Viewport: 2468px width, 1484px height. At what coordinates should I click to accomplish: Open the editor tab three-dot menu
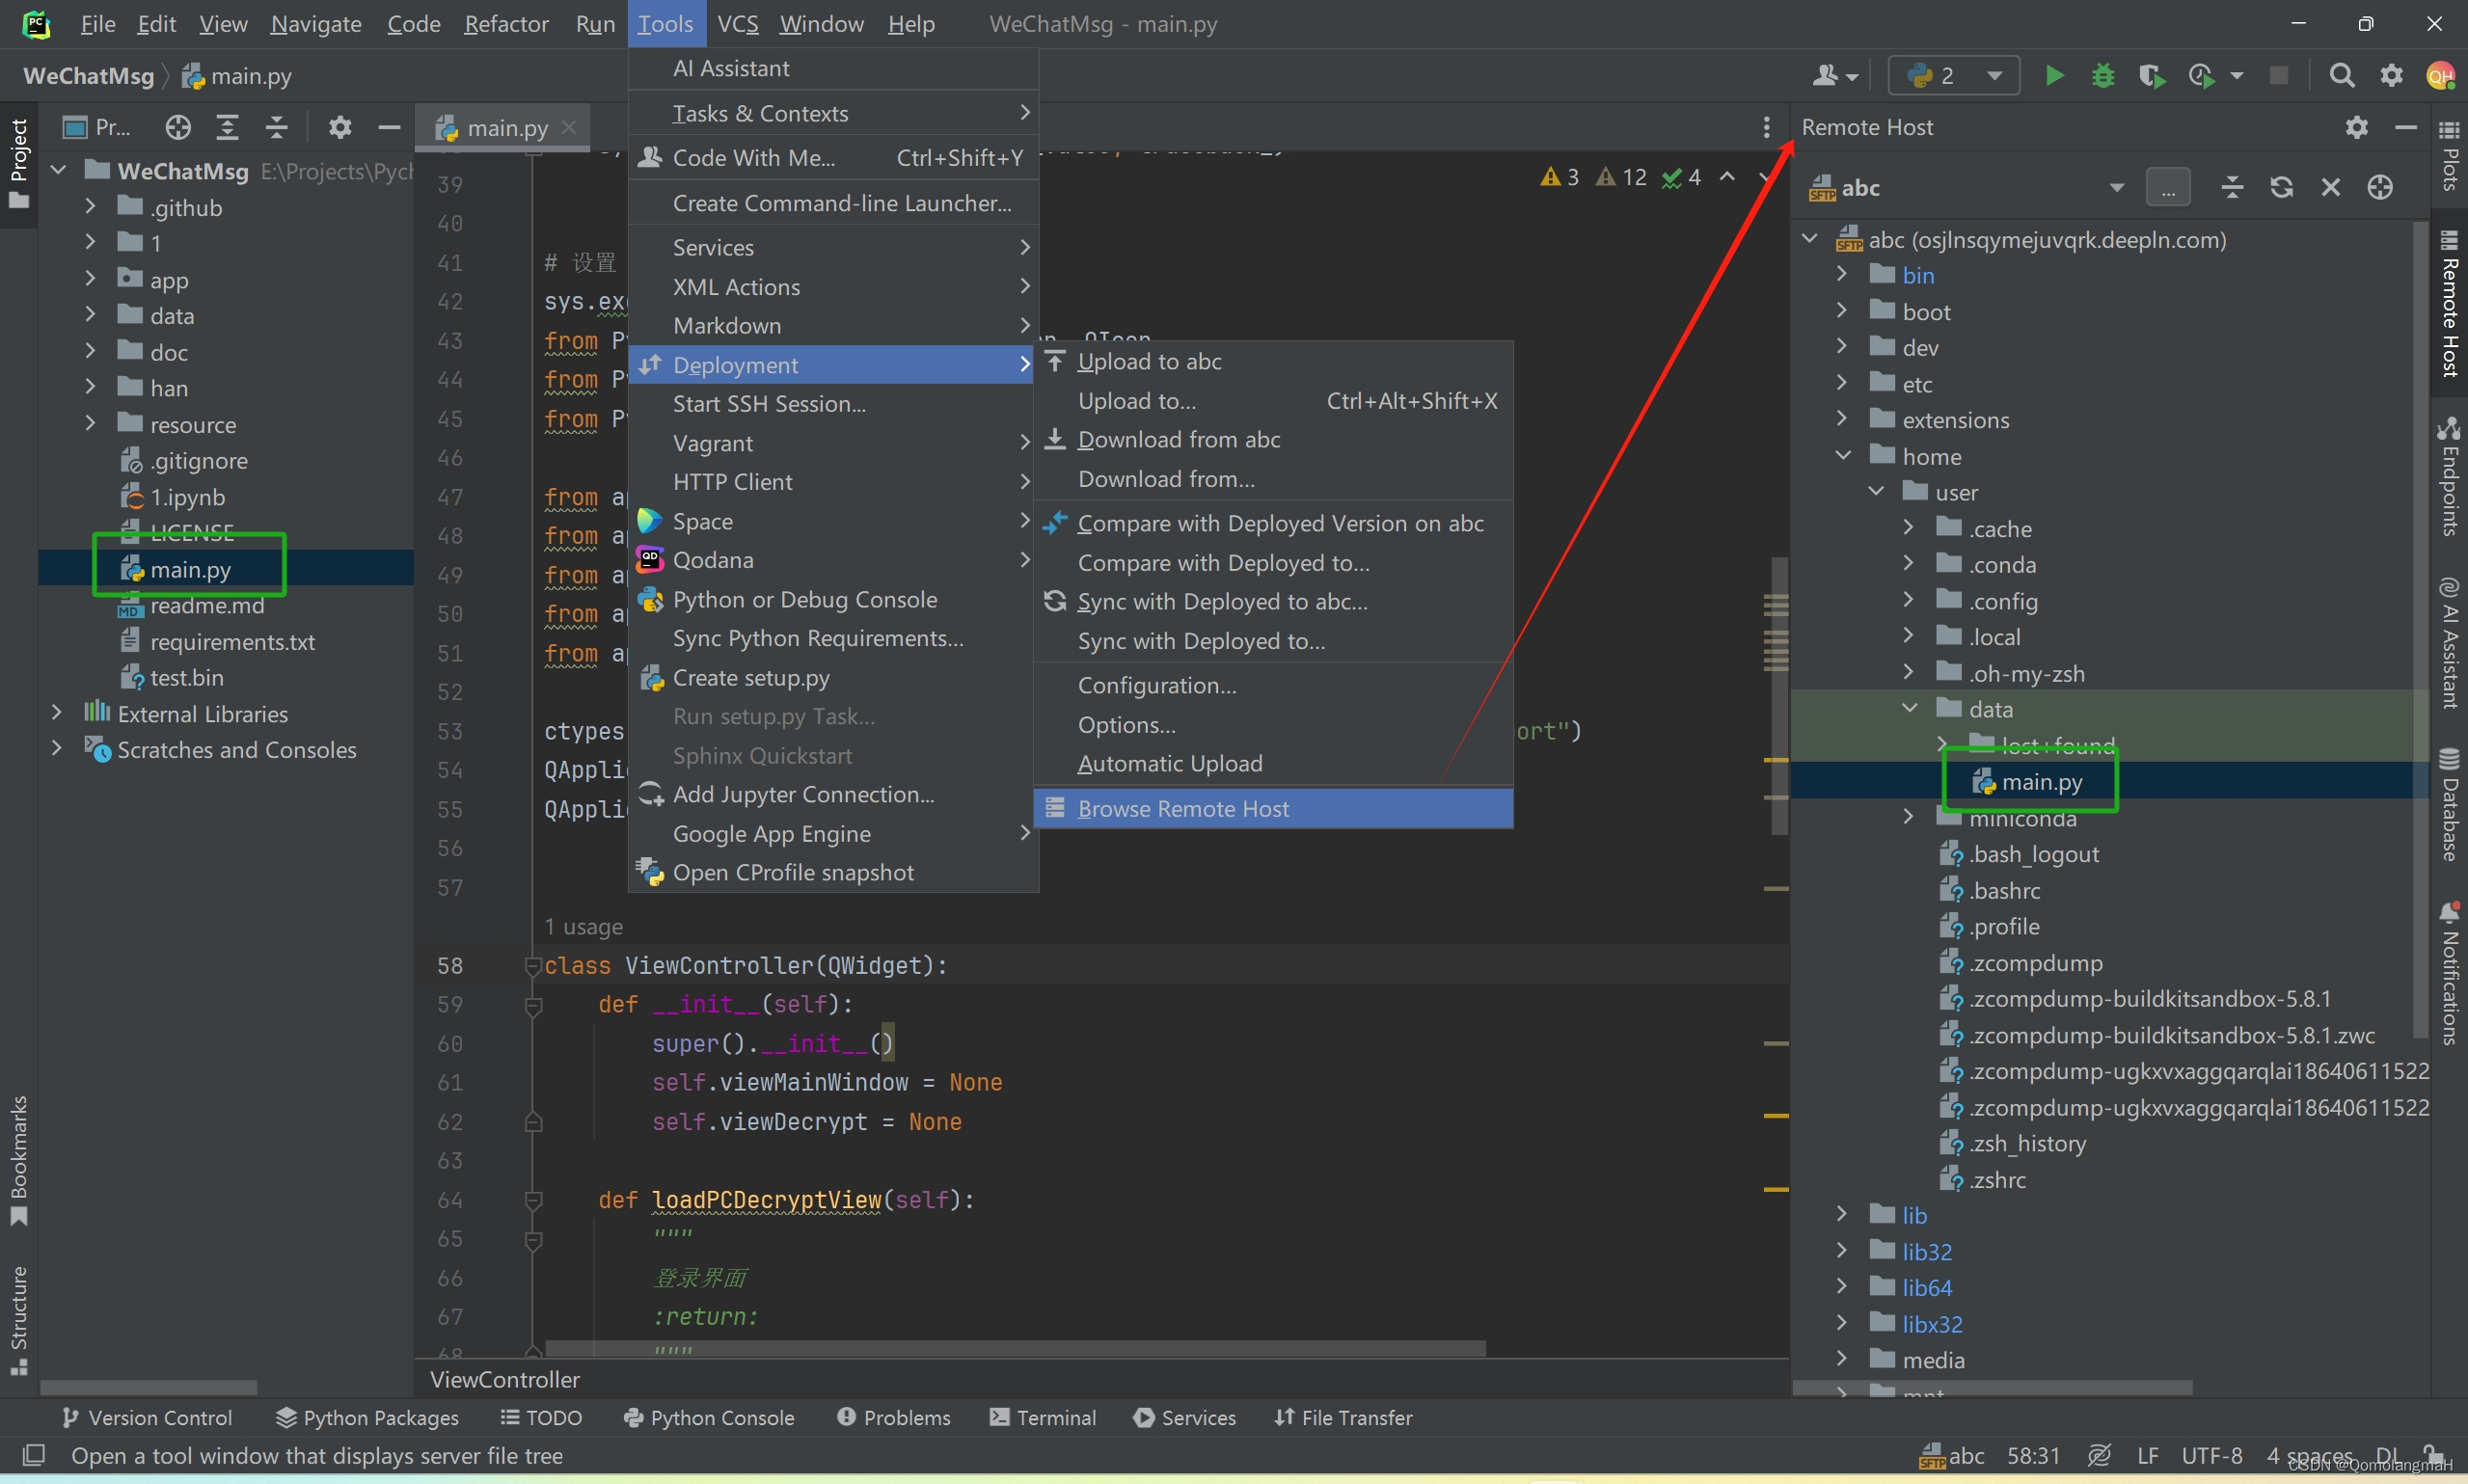(x=1767, y=127)
